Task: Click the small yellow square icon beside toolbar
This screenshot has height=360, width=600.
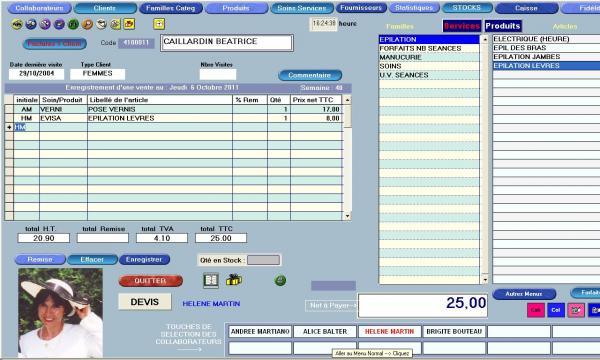Action: [159, 24]
